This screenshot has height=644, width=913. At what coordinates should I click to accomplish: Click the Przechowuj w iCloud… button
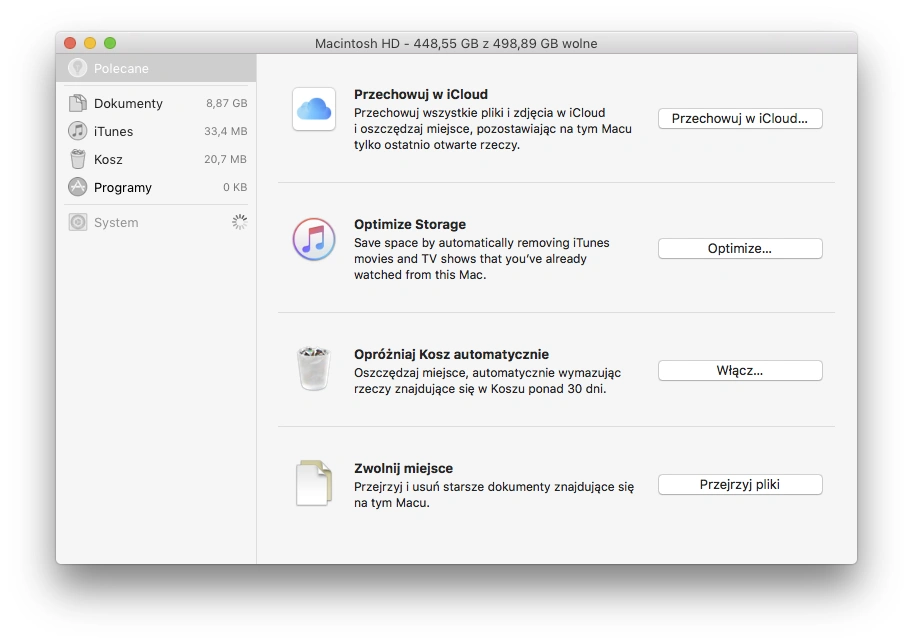coord(740,118)
